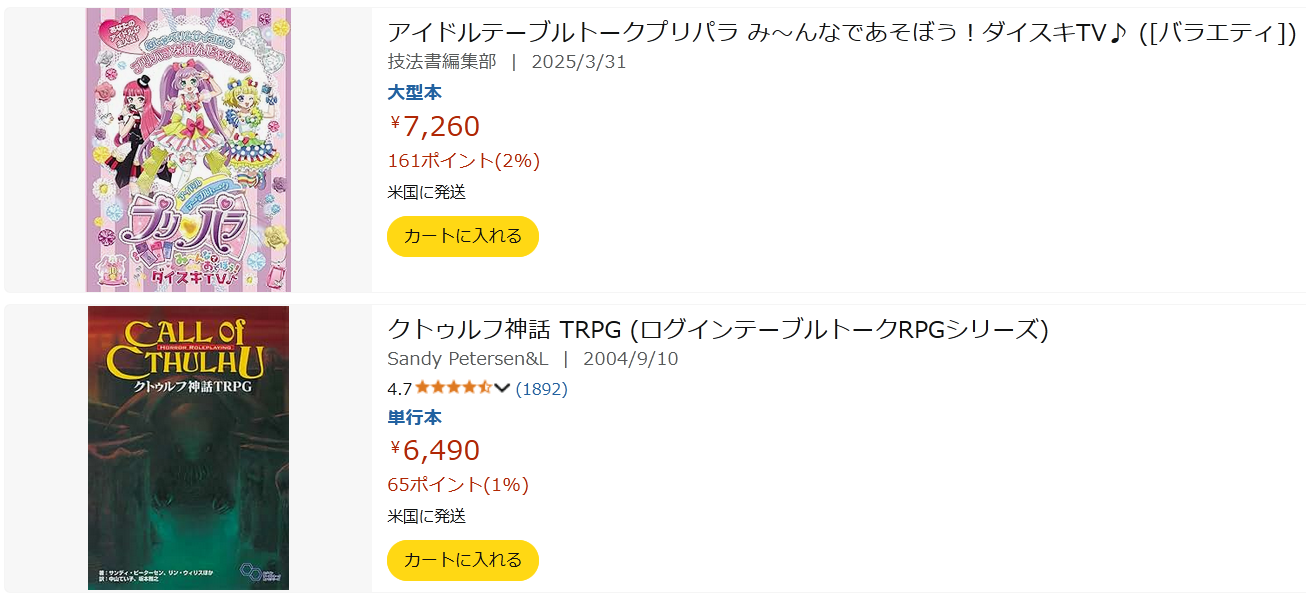
Task: Open the PriPara book cover thumbnail
Action: [x=188, y=150]
